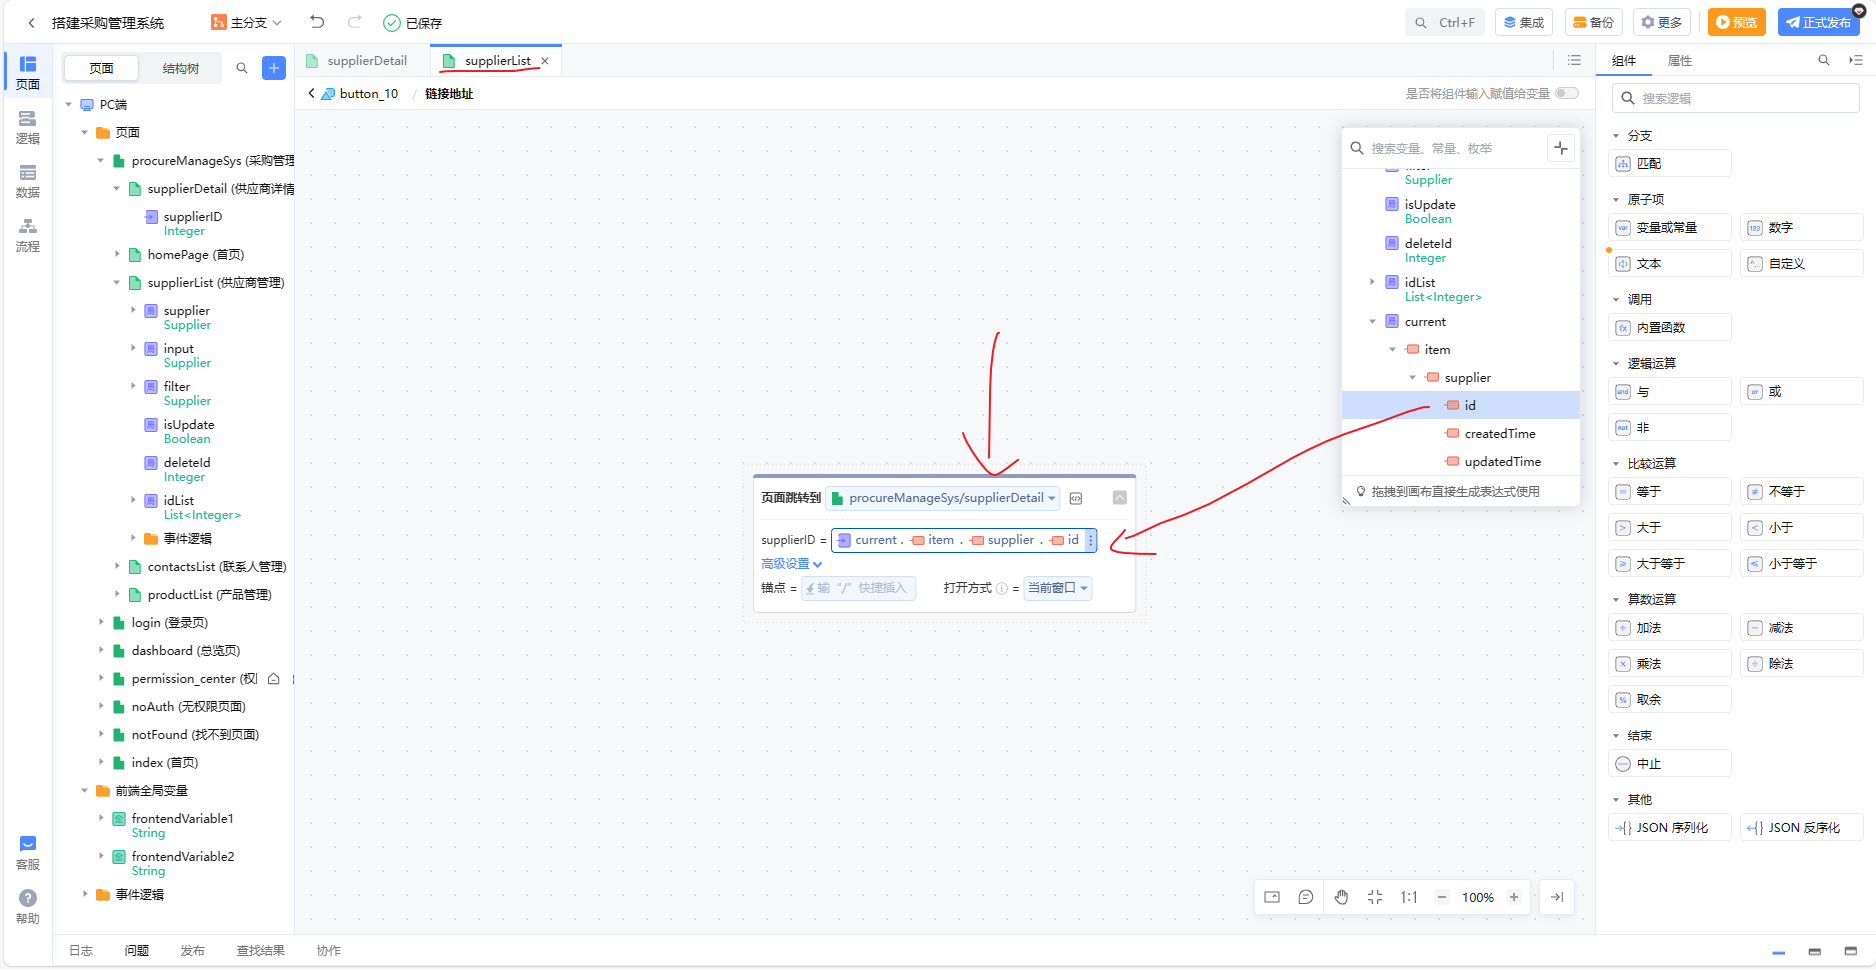
Task: Expand homePage tree node
Action: [x=116, y=255]
